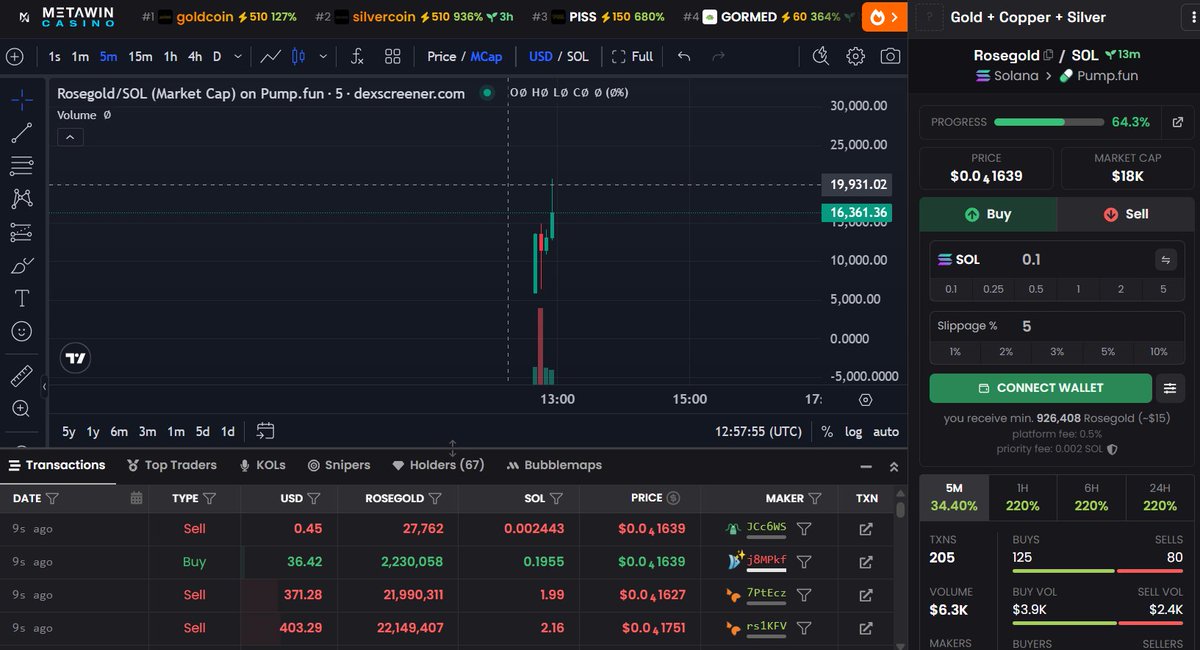Open the quick search icon
Viewport: 1200px width, 650px height.
820,57
